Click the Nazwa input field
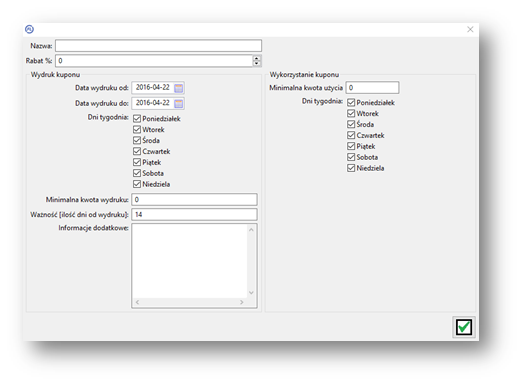522x384 pixels. coord(158,46)
